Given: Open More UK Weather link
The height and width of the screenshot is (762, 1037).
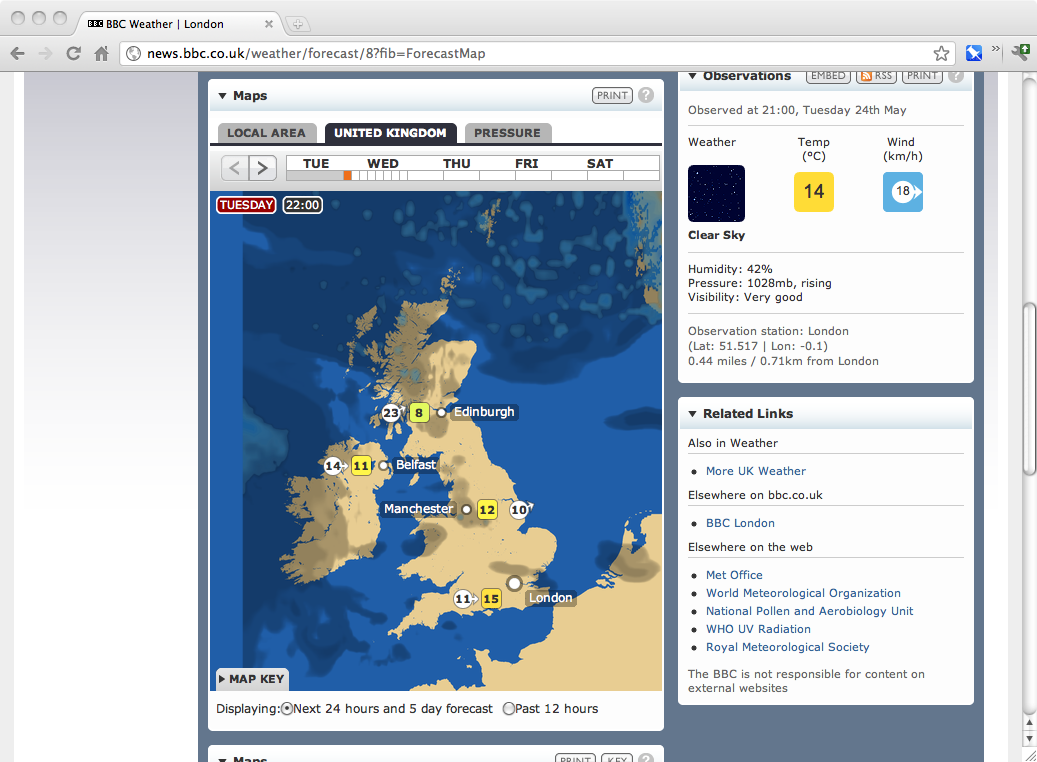Looking at the screenshot, I should (x=756, y=471).
